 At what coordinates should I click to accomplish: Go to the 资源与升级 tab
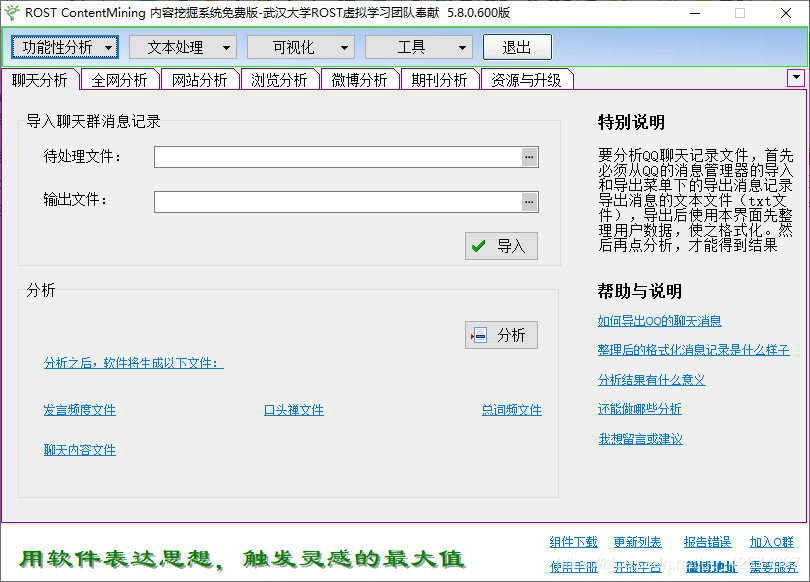[526, 80]
